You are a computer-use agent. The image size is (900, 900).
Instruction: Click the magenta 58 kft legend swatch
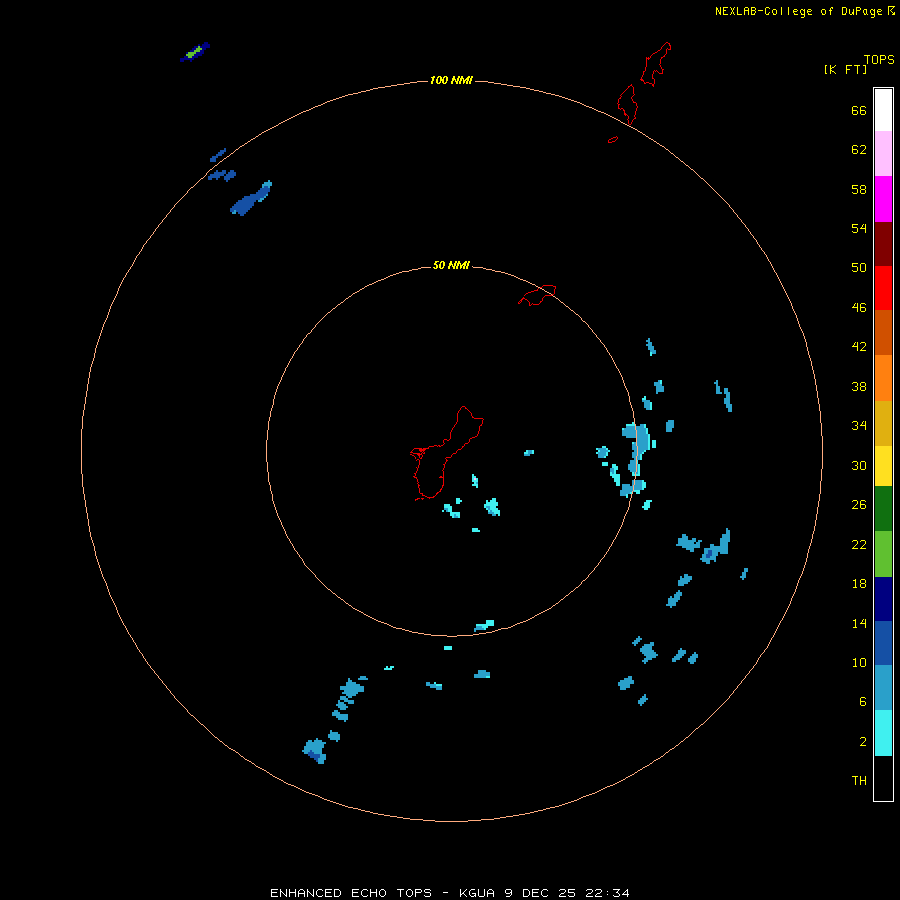[x=883, y=199]
